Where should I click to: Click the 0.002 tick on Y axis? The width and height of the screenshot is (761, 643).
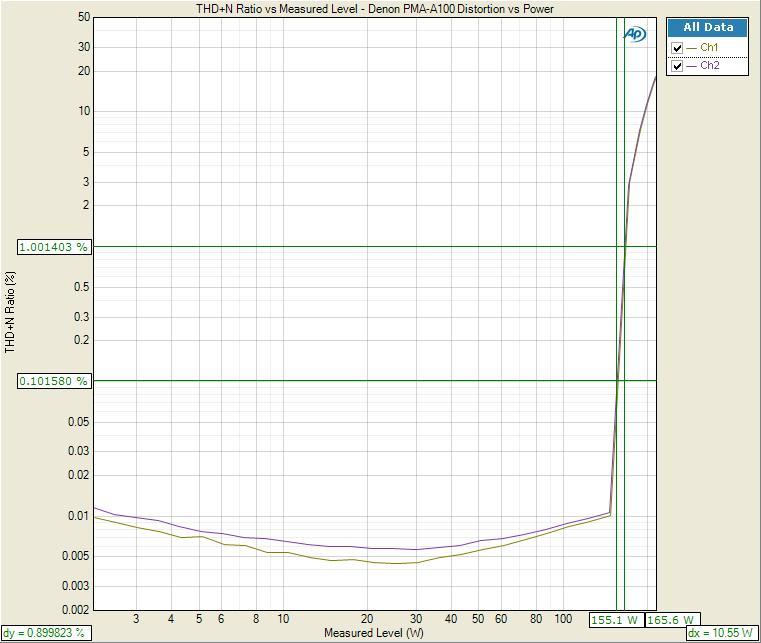coord(77,610)
